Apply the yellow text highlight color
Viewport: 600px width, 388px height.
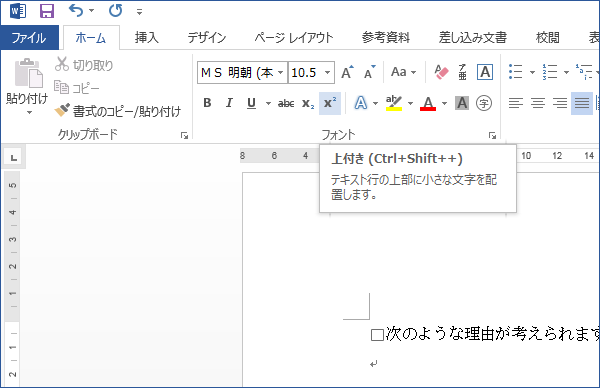pyautogui.click(x=394, y=103)
